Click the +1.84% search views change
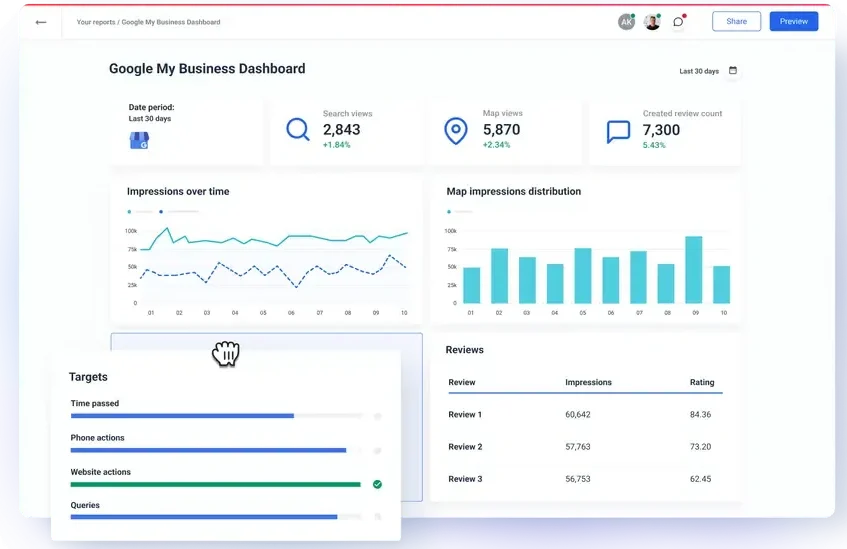Image resolution: width=847 pixels, height=549 pixels. coord(337,145)
